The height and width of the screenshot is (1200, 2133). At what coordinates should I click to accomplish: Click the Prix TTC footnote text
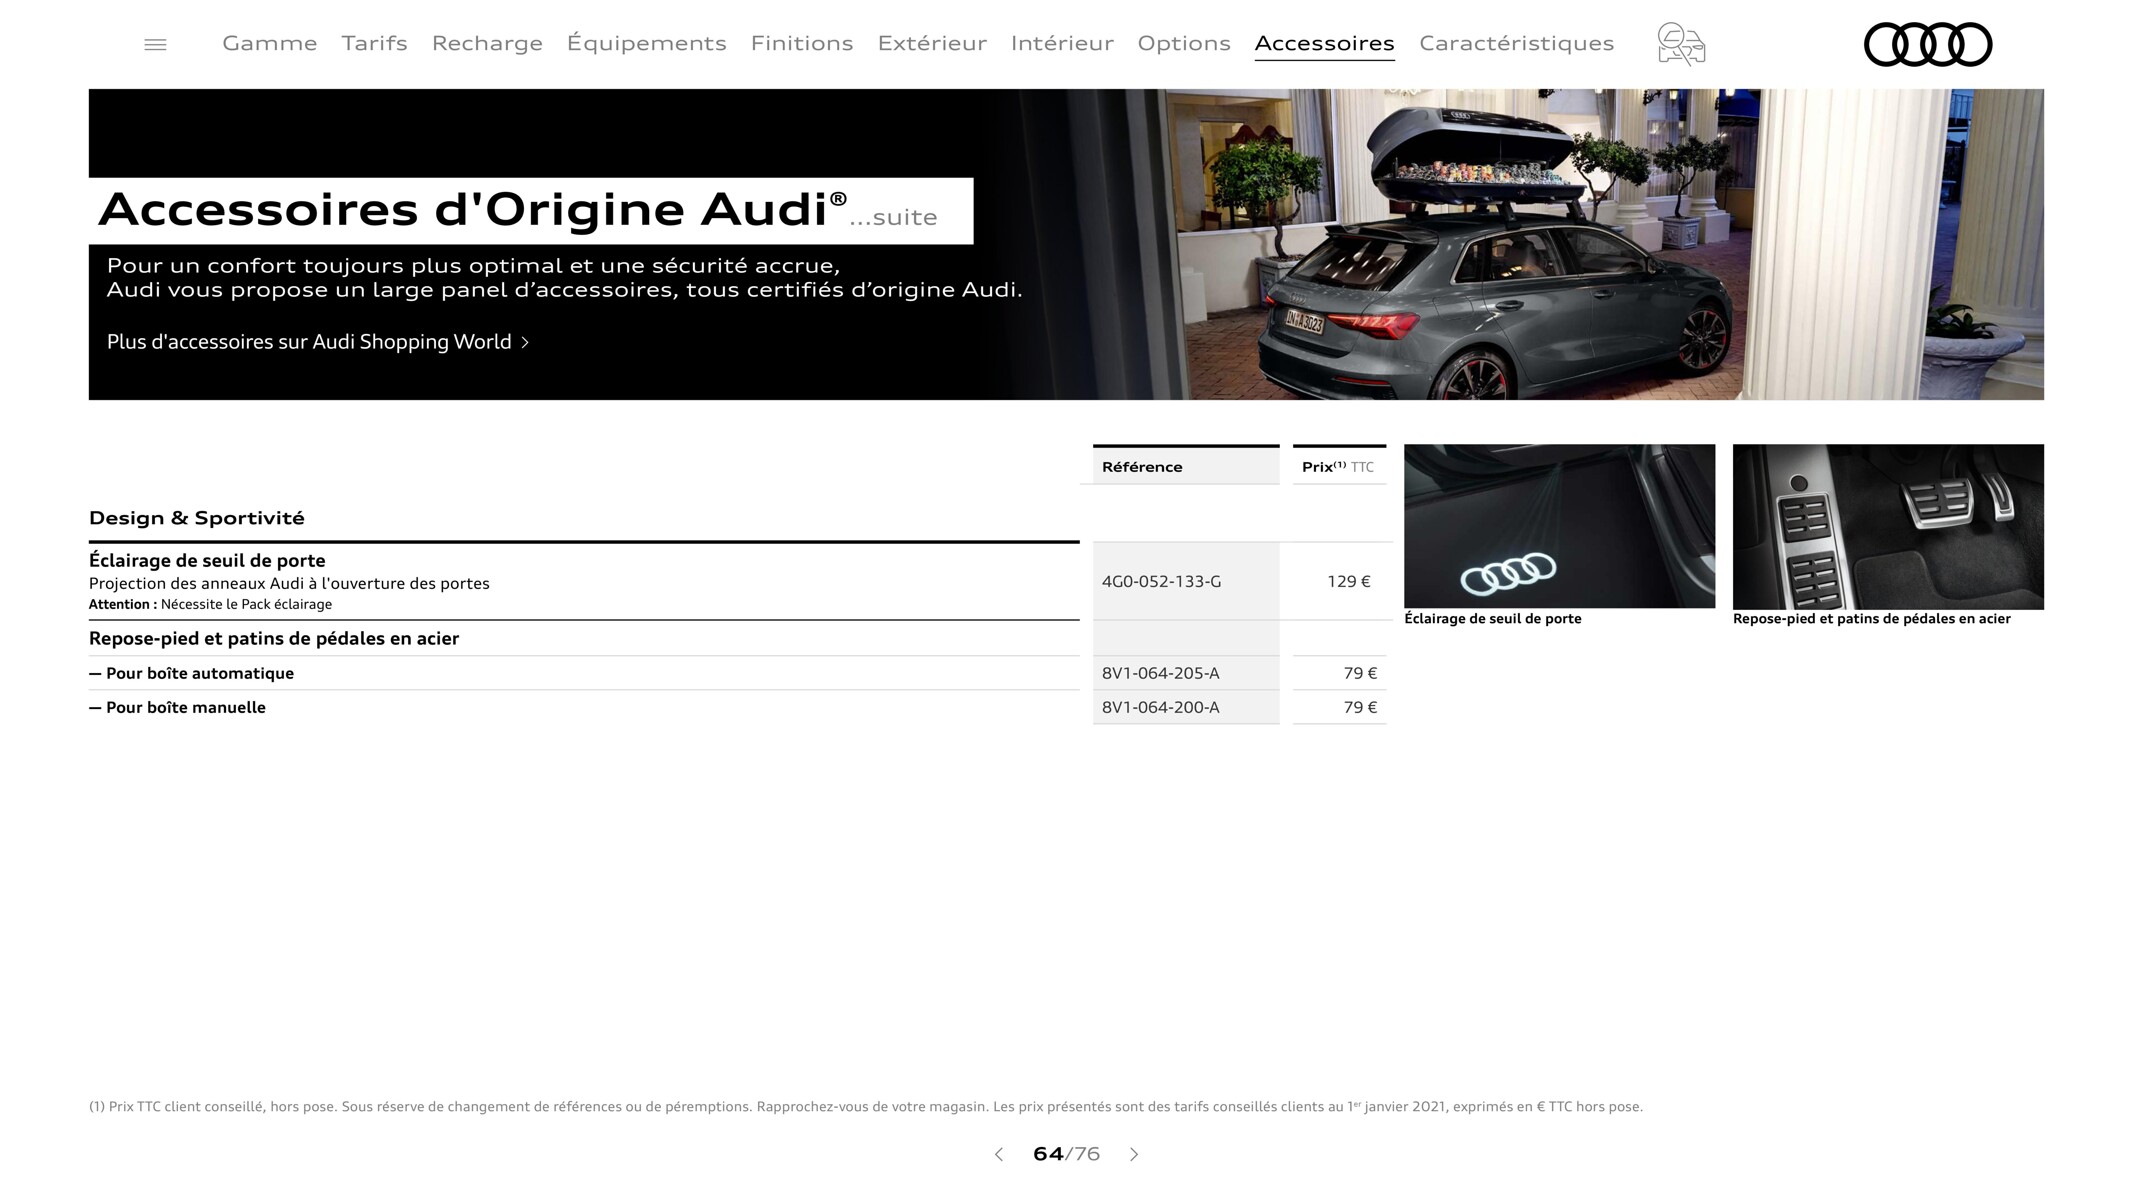coord(865,1106)
